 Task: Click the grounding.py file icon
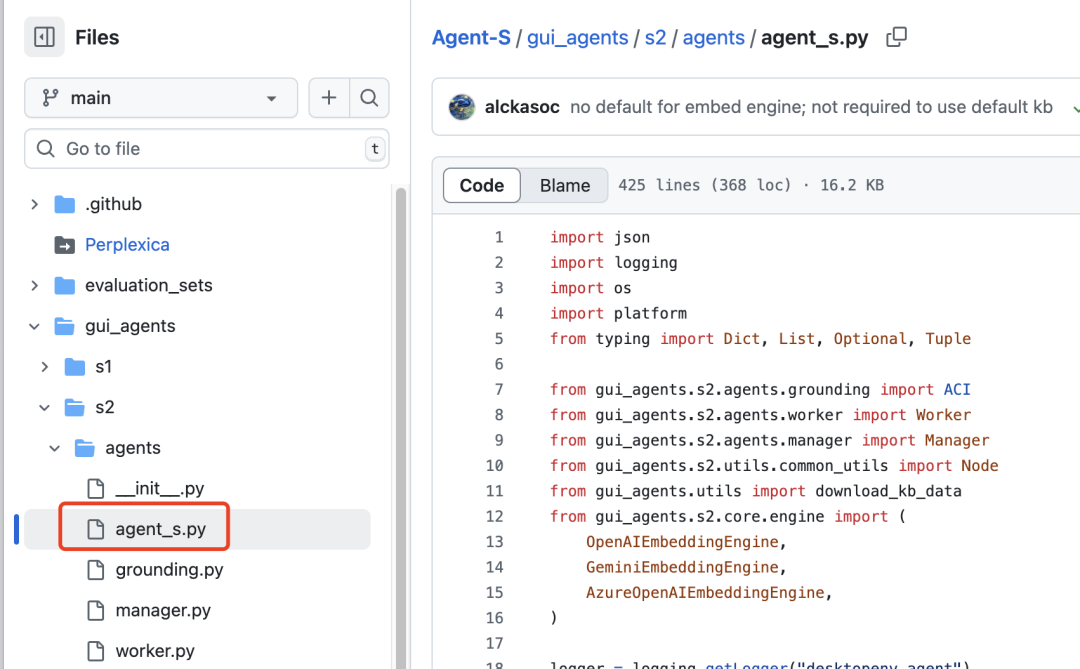point(96,570)
